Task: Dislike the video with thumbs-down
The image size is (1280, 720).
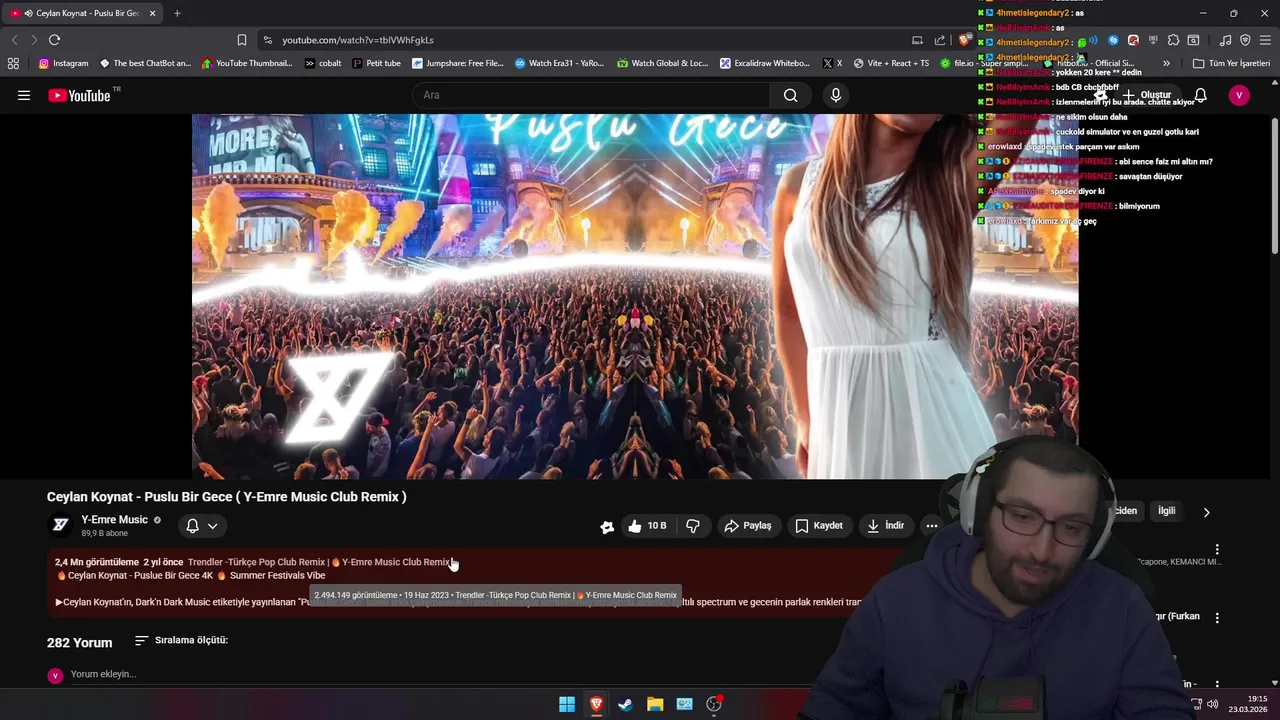Action: pyautogui.click(x=693, y=526)
